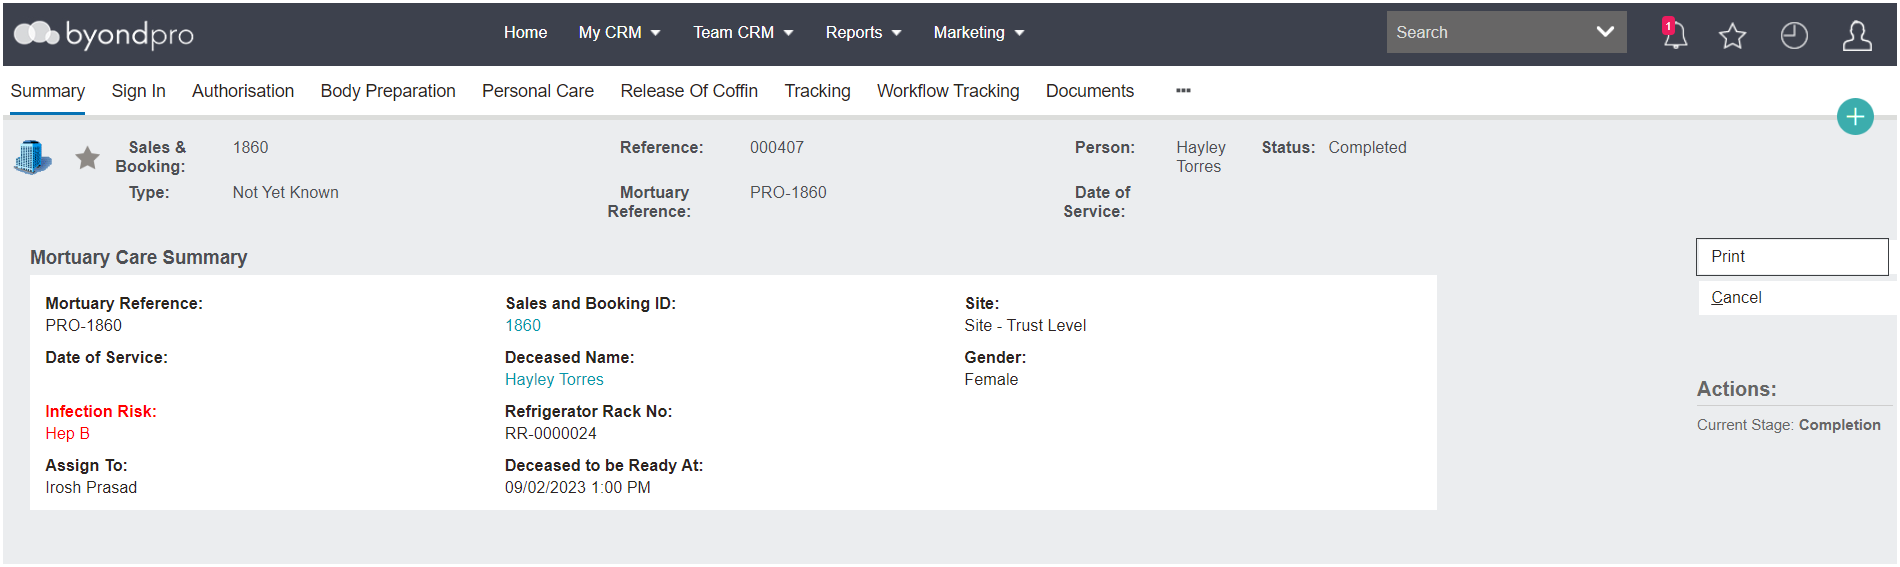Click the building record icon
This screenshot has width=1900, height=567.
coord(33,157)
